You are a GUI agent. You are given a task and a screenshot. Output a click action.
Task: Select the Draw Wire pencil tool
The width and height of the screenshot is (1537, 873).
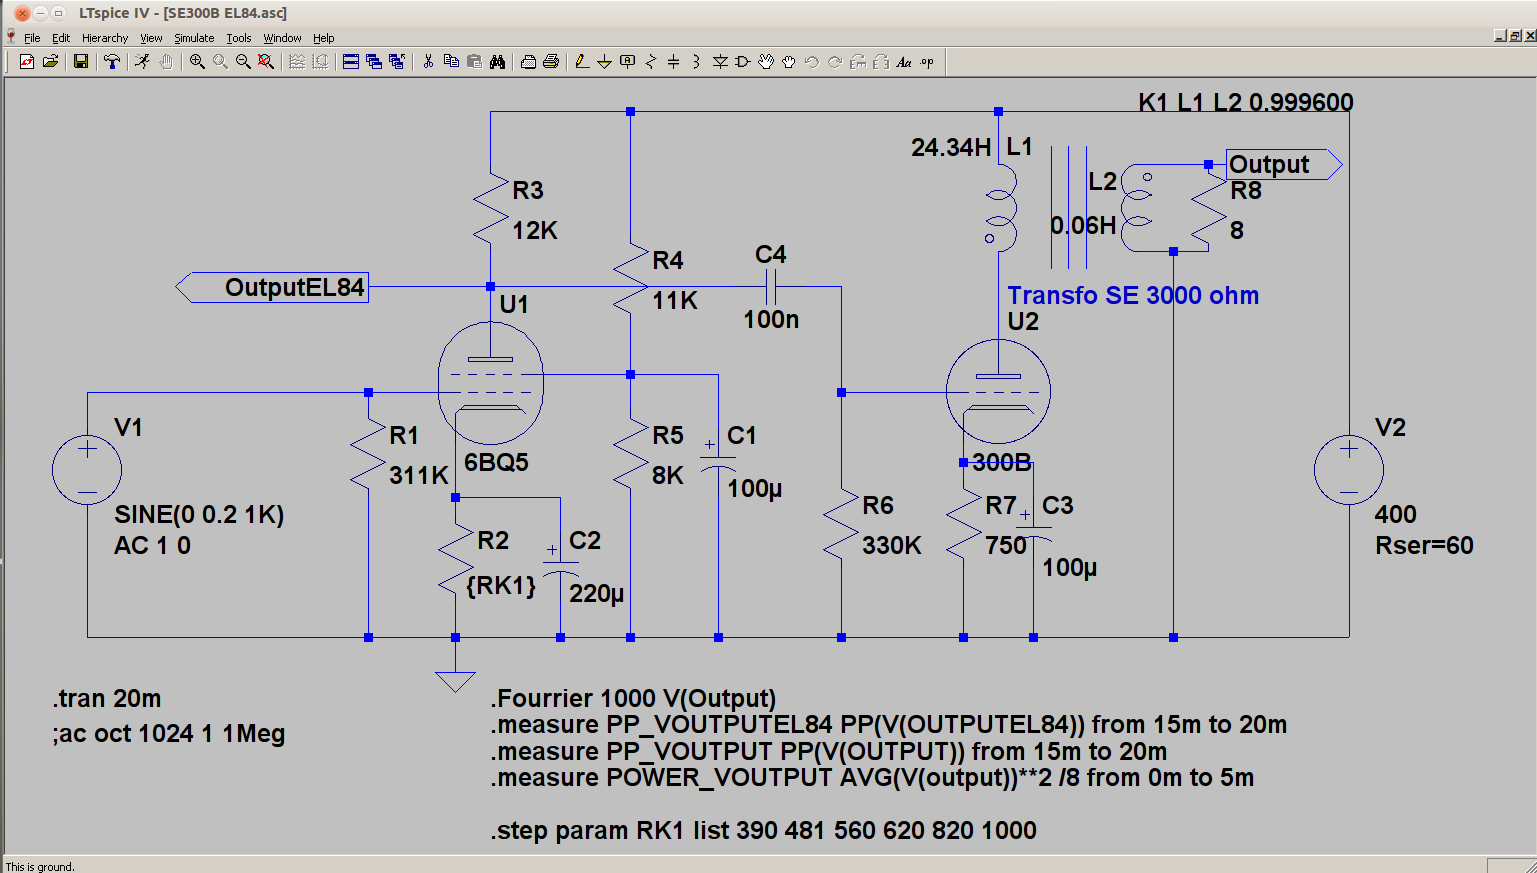pos(582,62)
